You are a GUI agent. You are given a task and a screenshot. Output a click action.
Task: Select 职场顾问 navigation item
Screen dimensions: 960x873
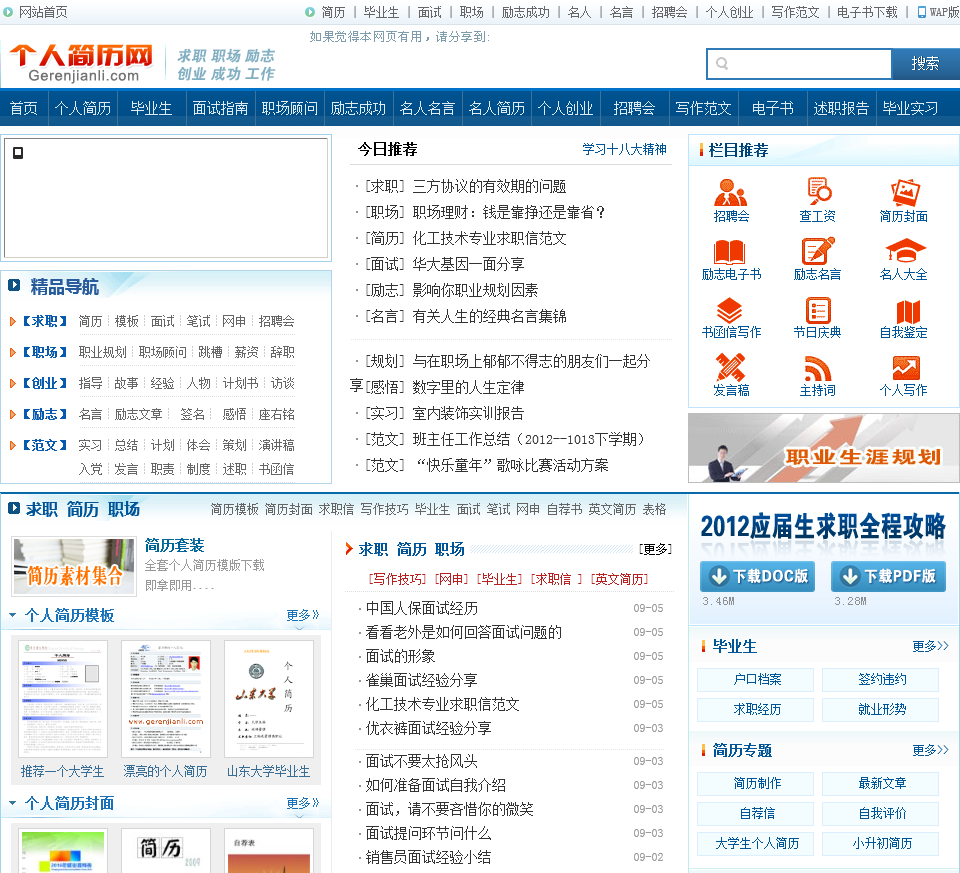[x=289, y=108]
